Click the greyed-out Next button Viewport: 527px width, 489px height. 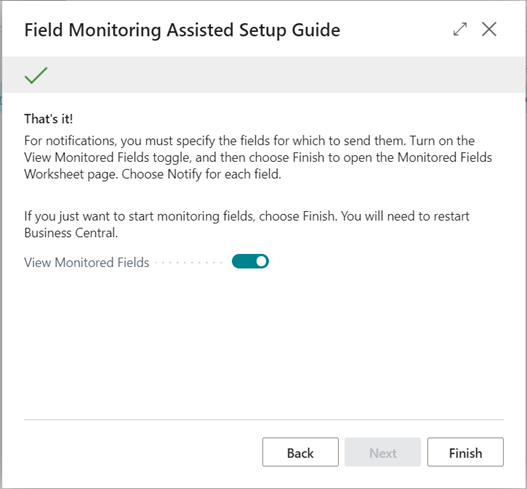tap(383, 452)
